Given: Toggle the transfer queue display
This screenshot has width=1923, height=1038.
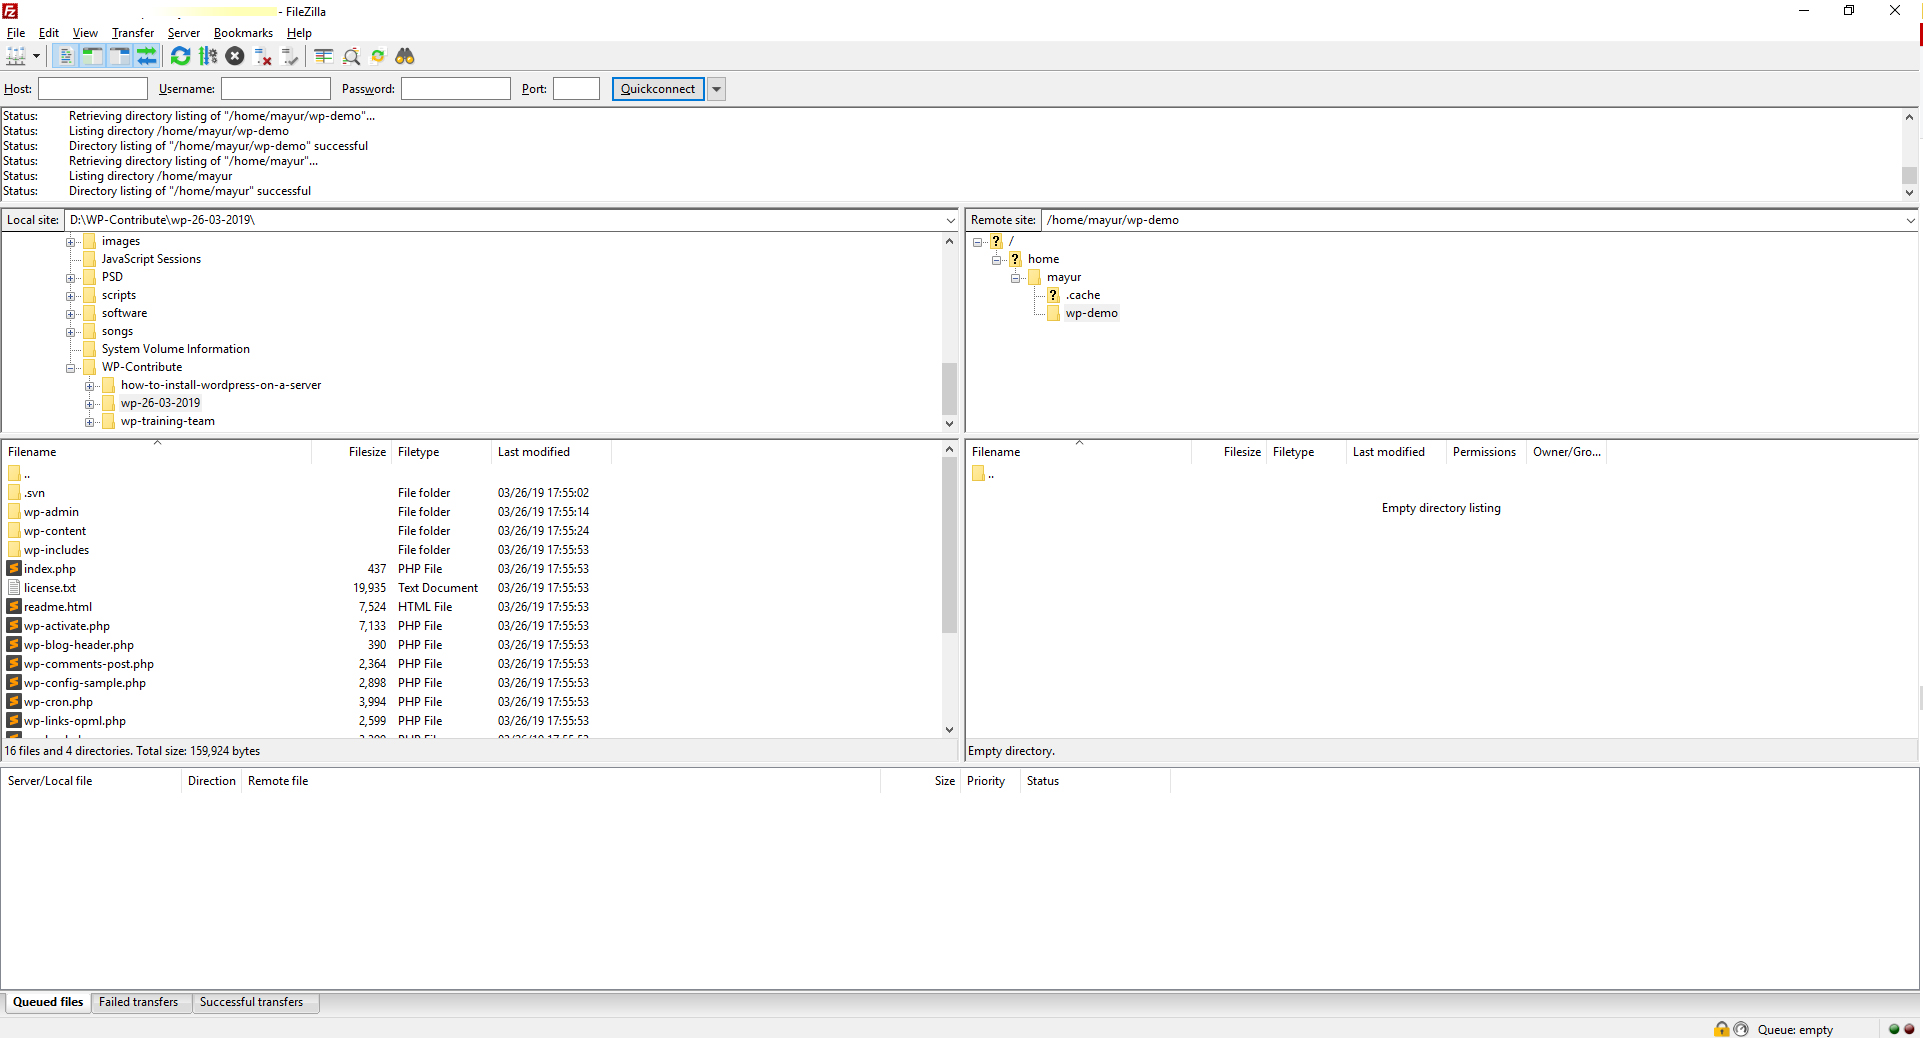Looking at the screenshot, I should click(x=146, y=56).
